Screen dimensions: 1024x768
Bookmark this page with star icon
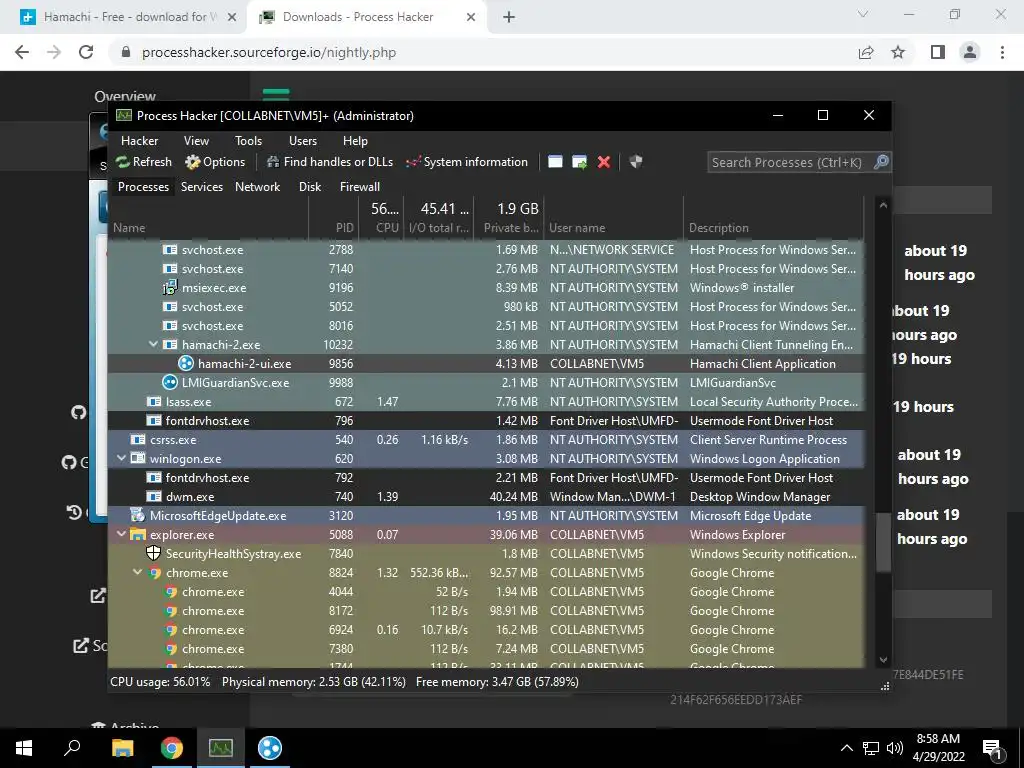tap(898, 52)
